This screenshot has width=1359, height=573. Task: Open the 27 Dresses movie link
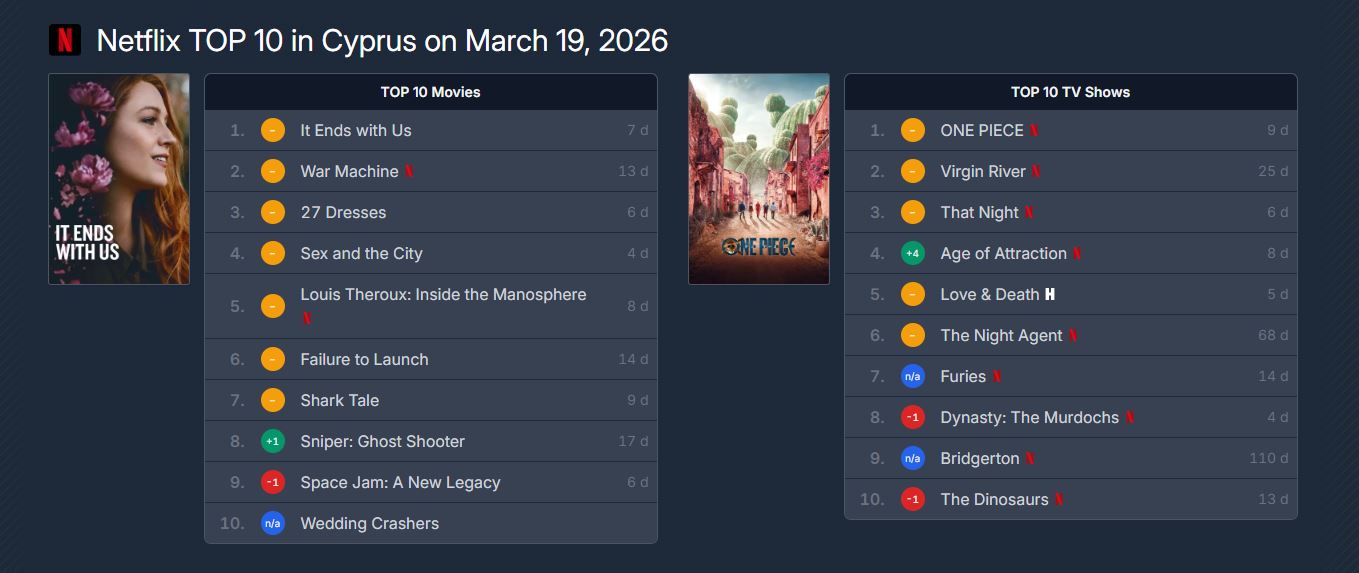tap(343, 213)
